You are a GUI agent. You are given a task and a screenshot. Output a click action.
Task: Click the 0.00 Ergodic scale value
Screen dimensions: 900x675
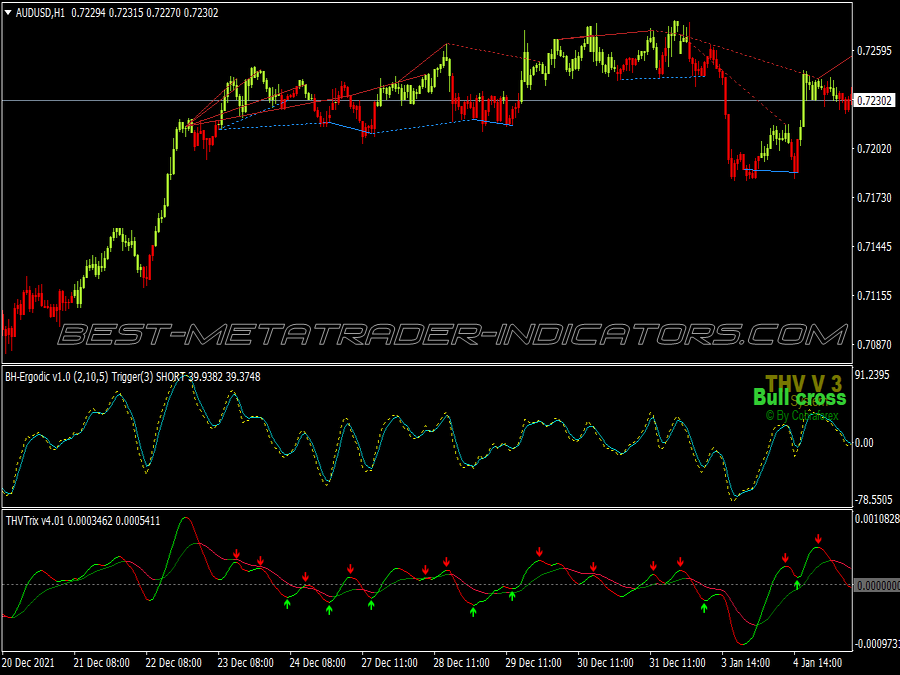pyautogui.click(x=864, y=443)
